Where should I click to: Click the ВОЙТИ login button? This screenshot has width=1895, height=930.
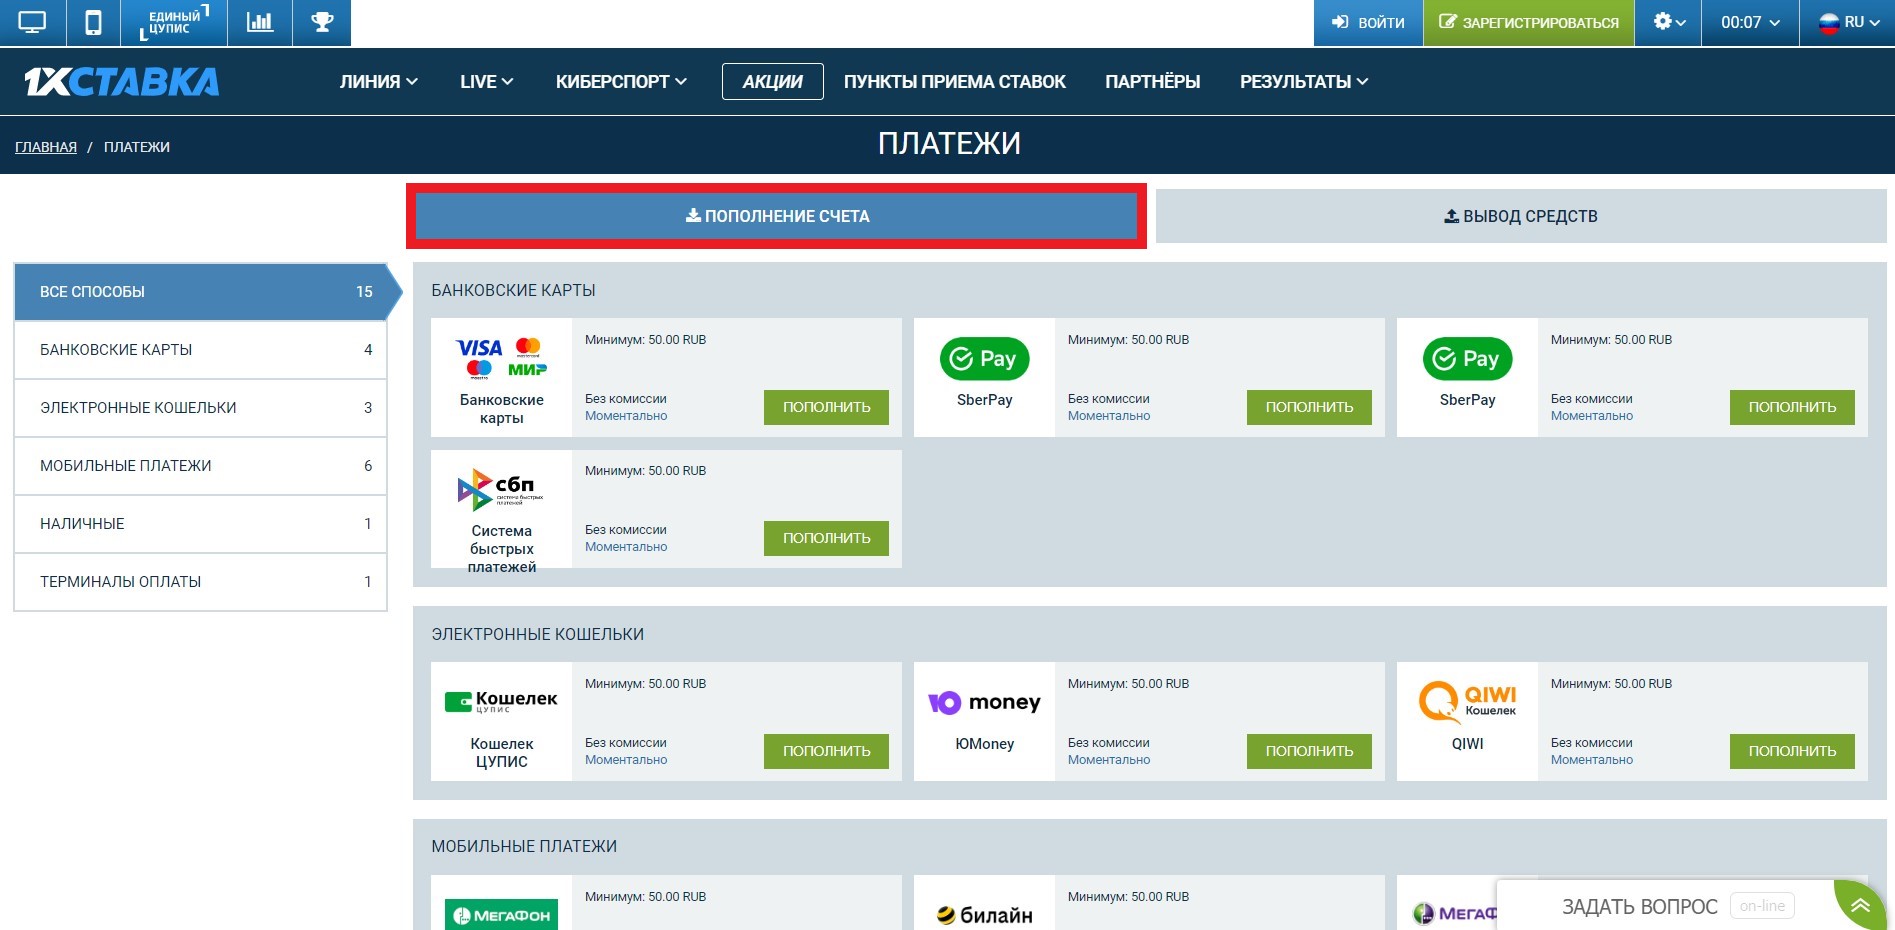[1368, 22]
